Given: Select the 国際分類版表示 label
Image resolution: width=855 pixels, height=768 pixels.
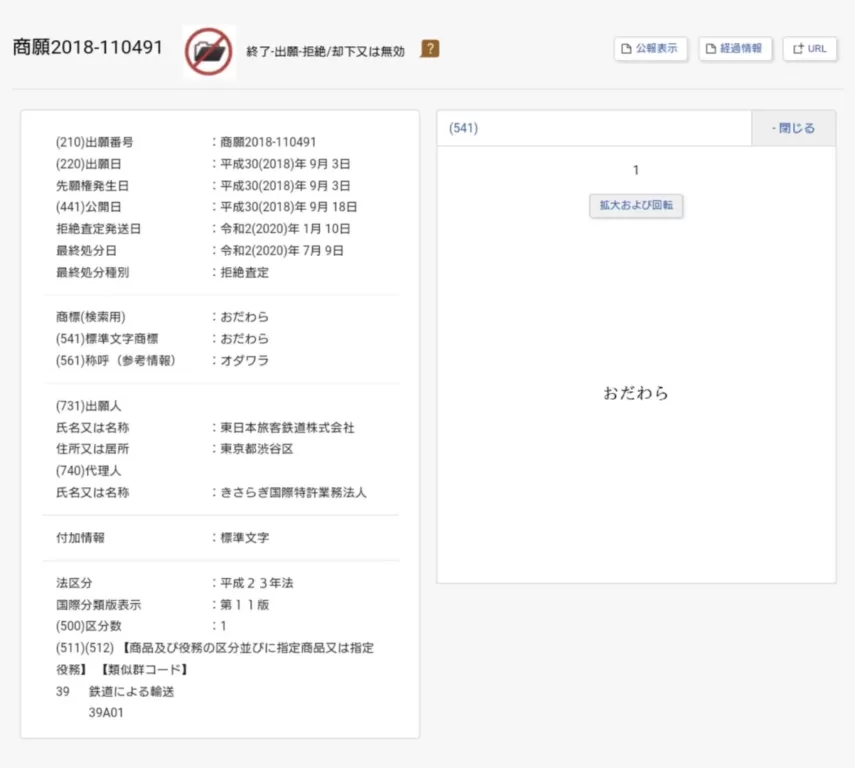Looking at the screenshot, I should pyautogui.click(x=98, y=605).
